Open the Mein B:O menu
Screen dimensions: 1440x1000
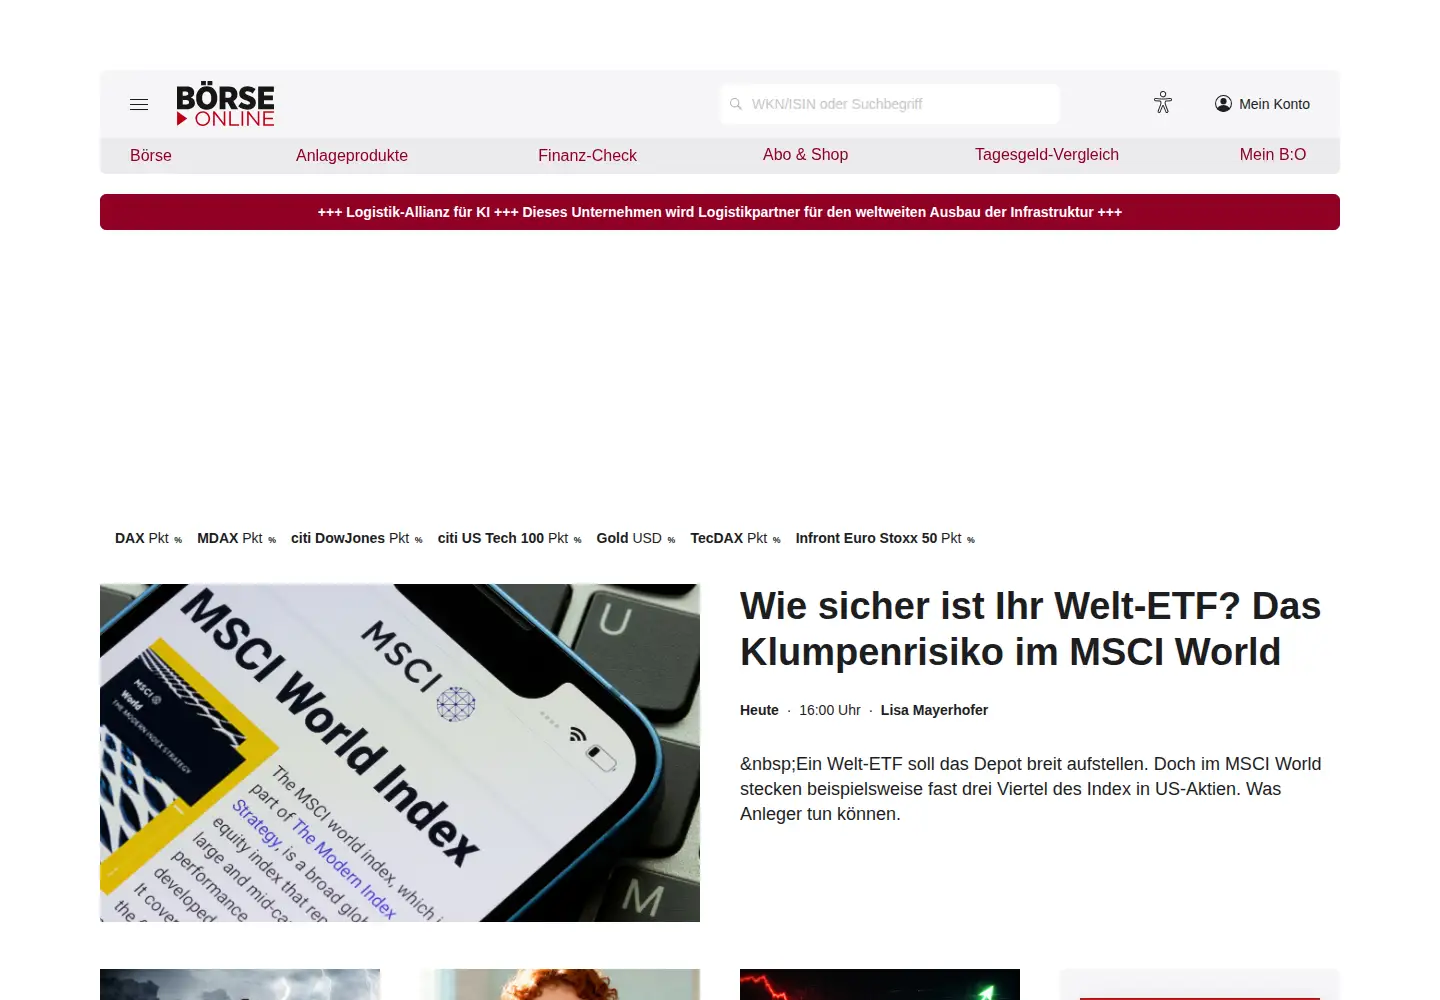coord(1273,154)
